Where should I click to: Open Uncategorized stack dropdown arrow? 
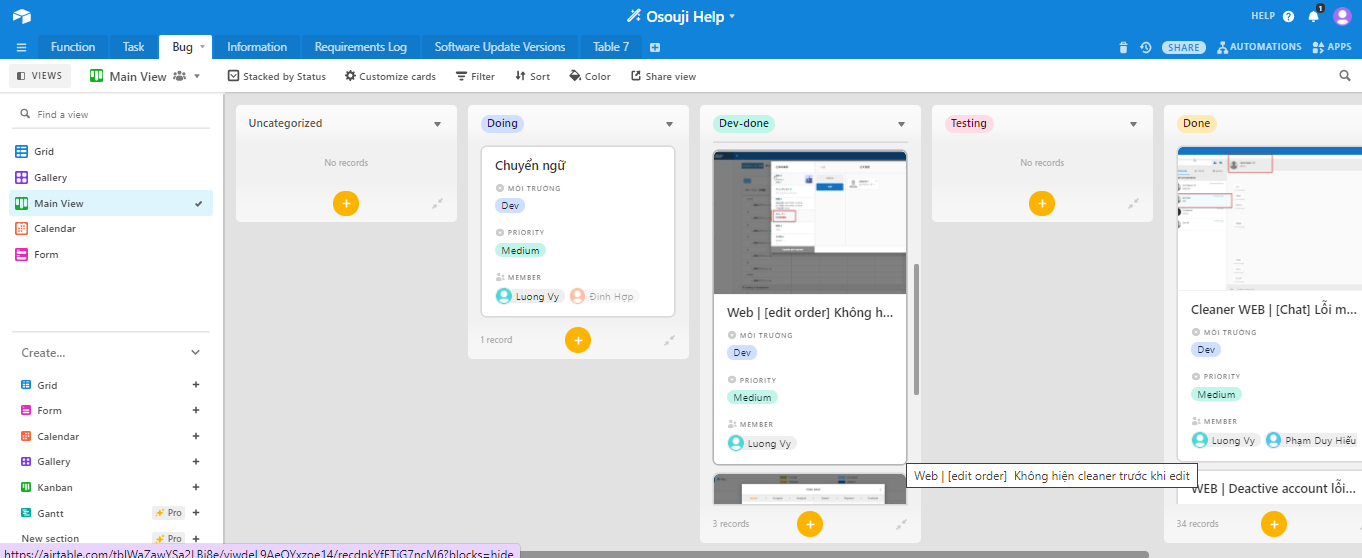(x=437, y=124)
